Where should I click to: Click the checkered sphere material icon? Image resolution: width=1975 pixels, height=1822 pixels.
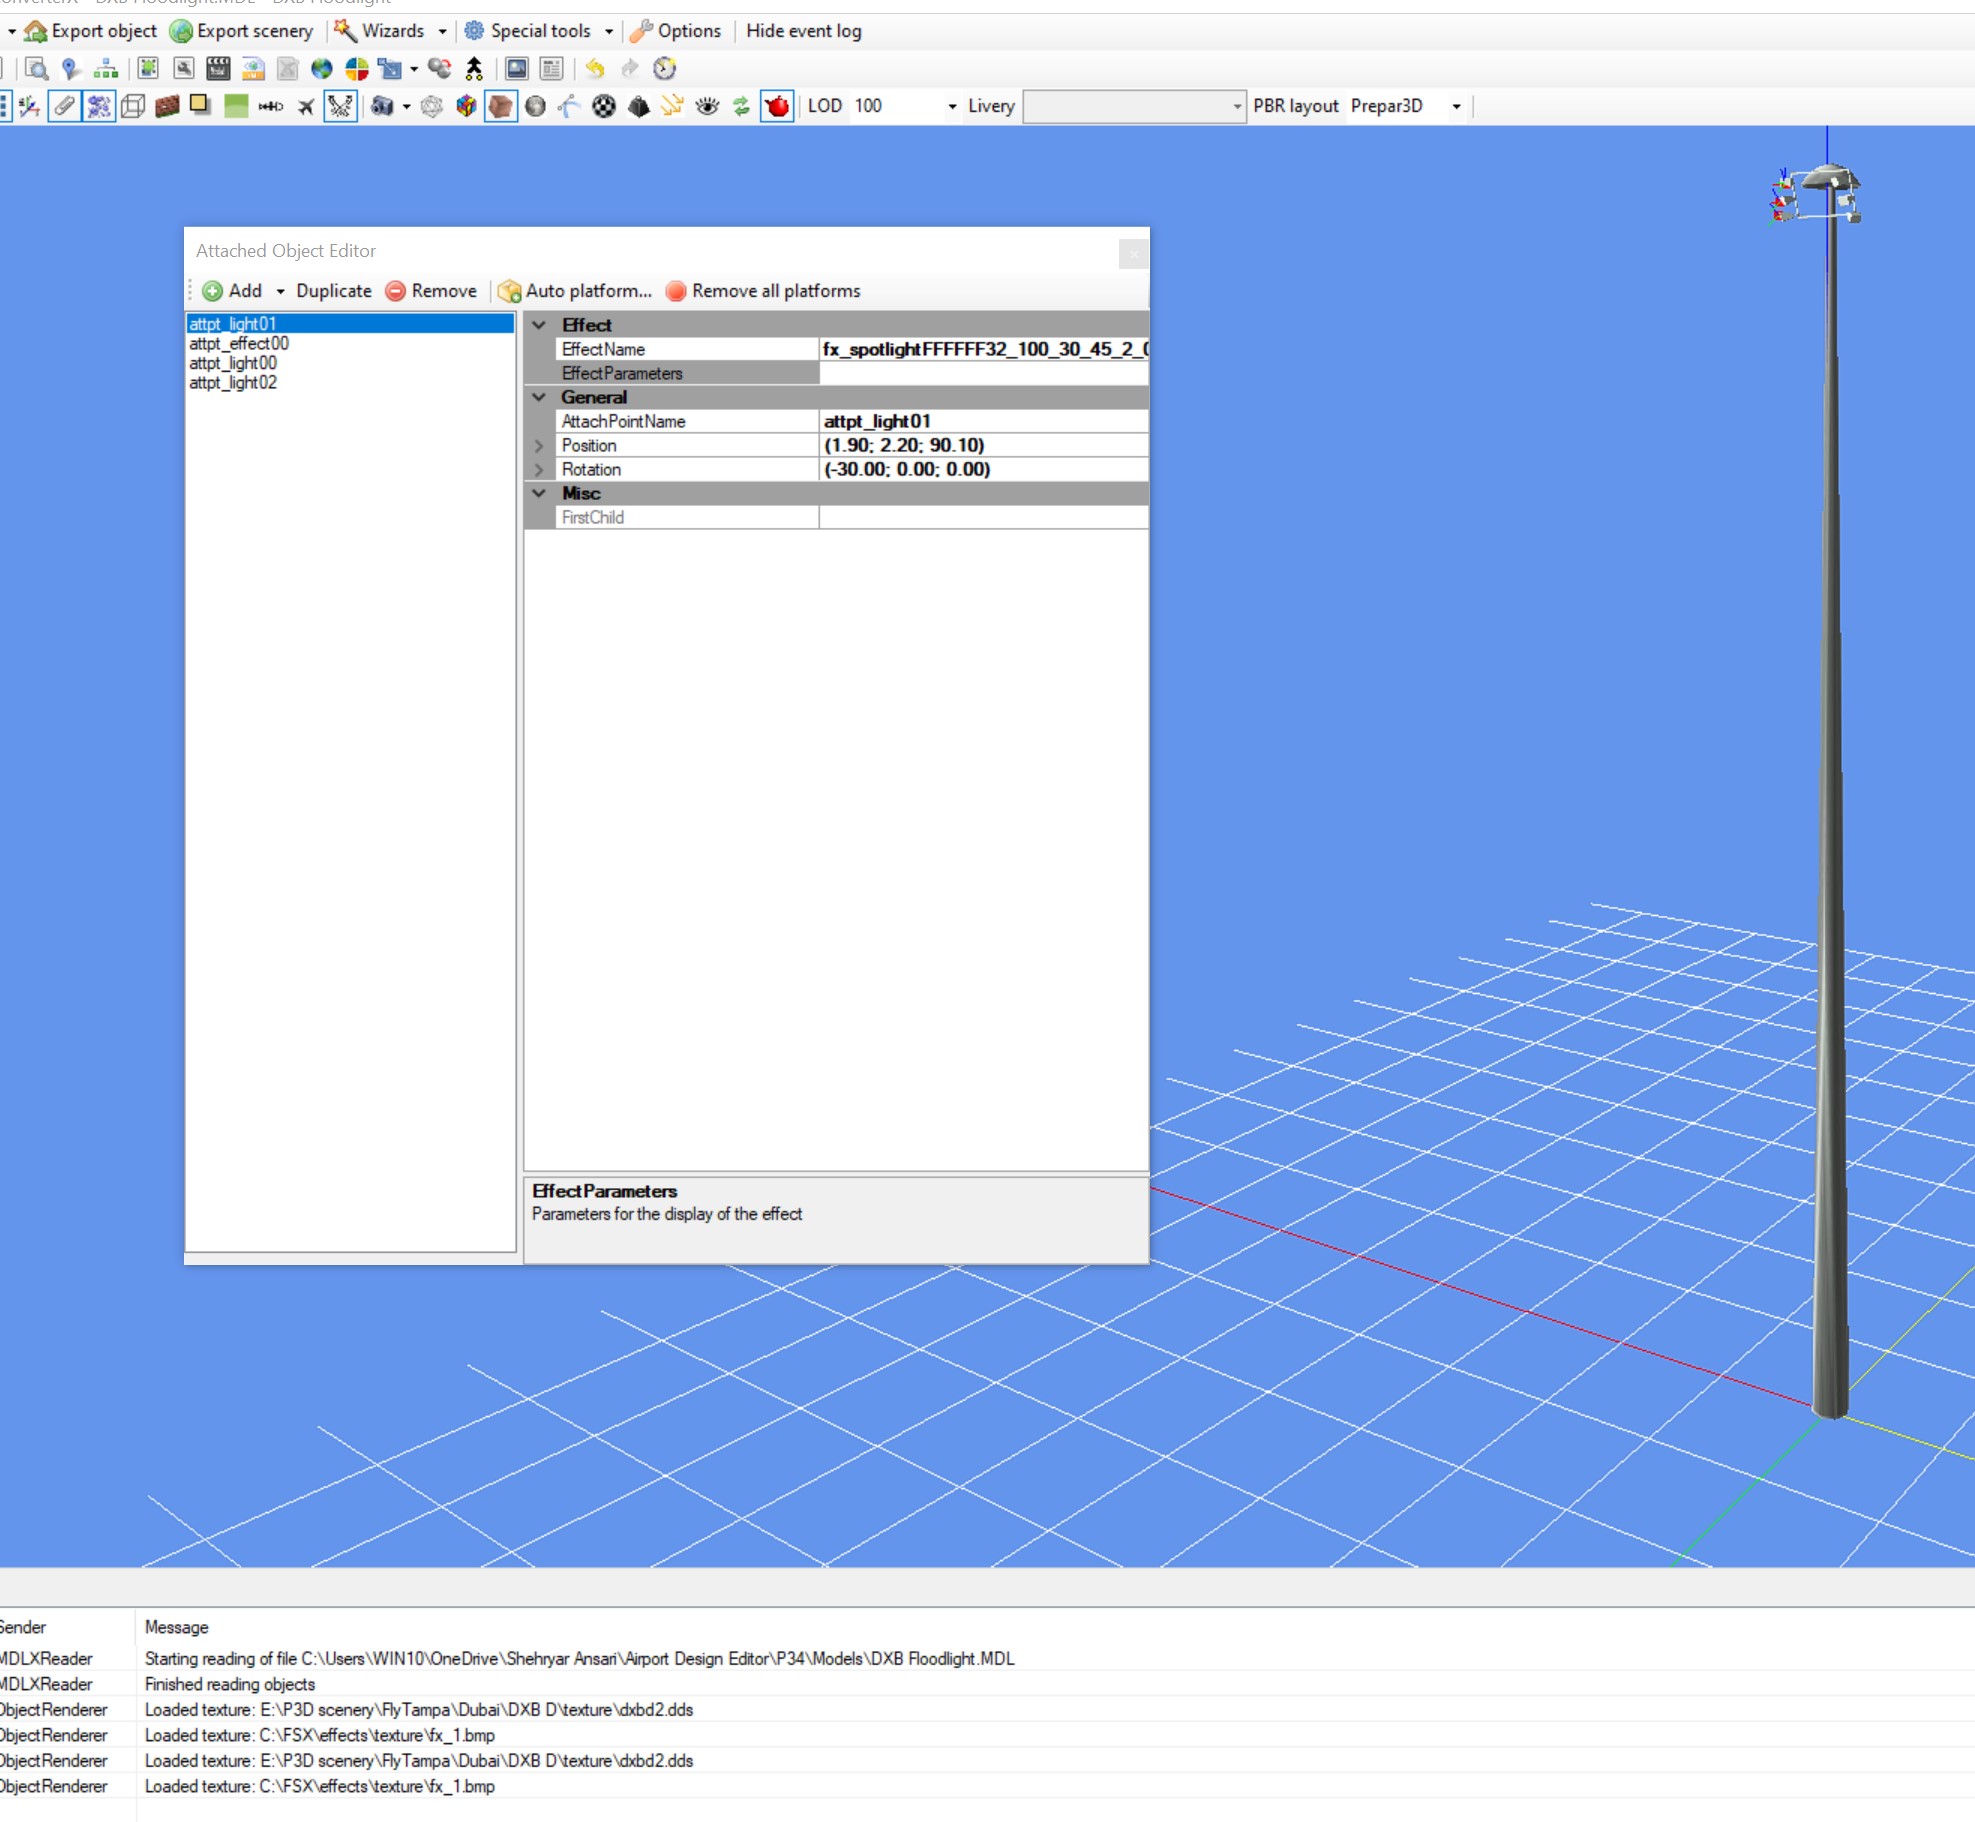[604, 106]
